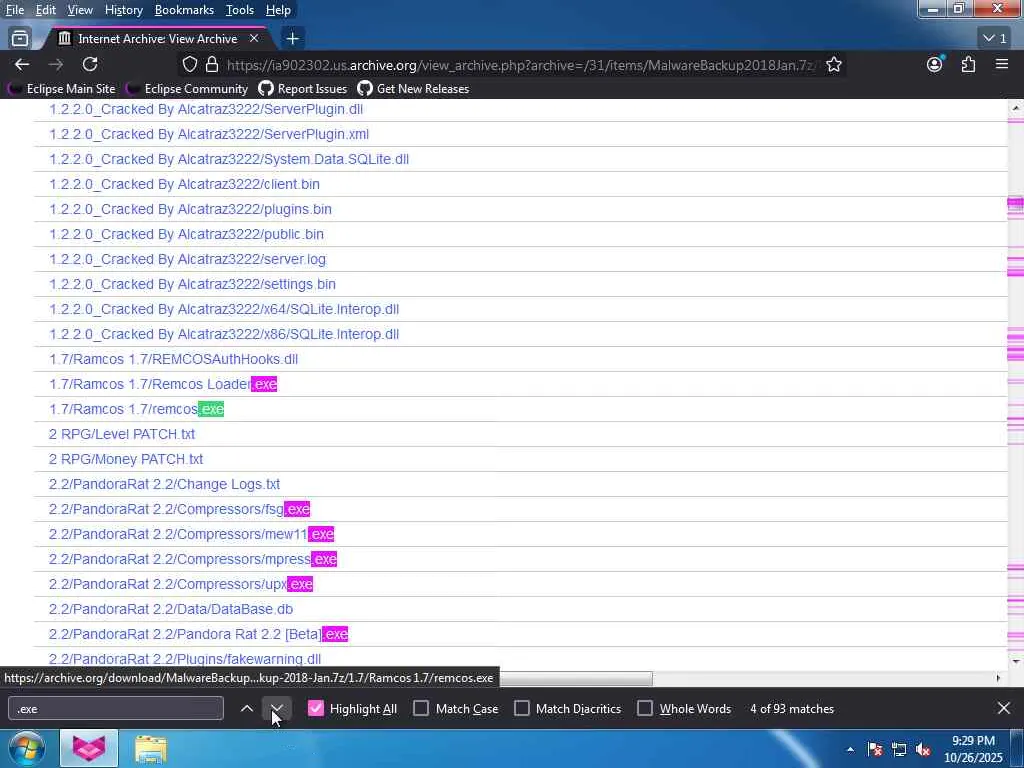Open the account profile icon

935,65
